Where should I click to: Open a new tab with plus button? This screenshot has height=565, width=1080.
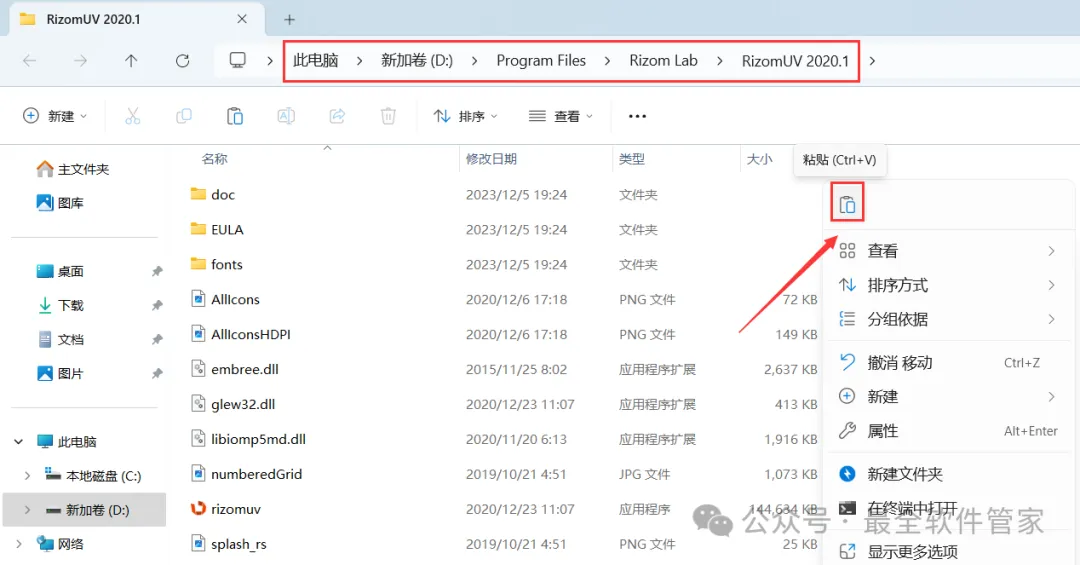point(289,20)
